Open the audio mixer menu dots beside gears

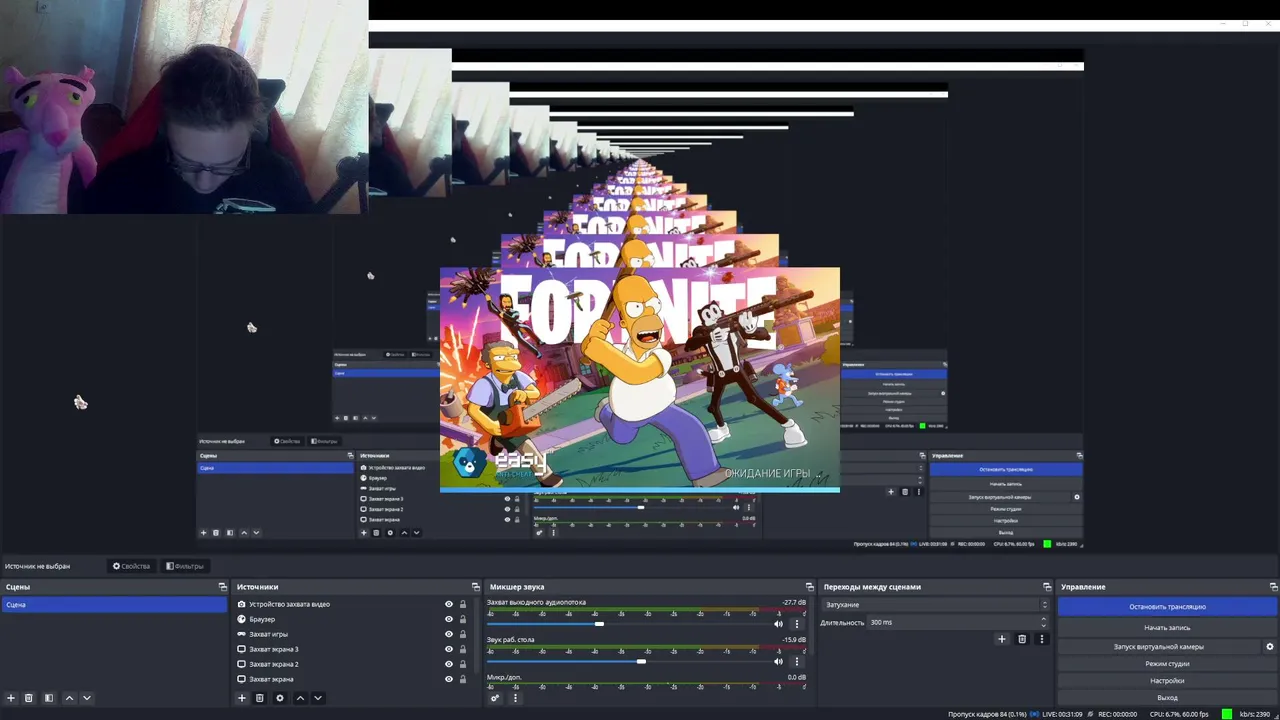coord(516,698)
